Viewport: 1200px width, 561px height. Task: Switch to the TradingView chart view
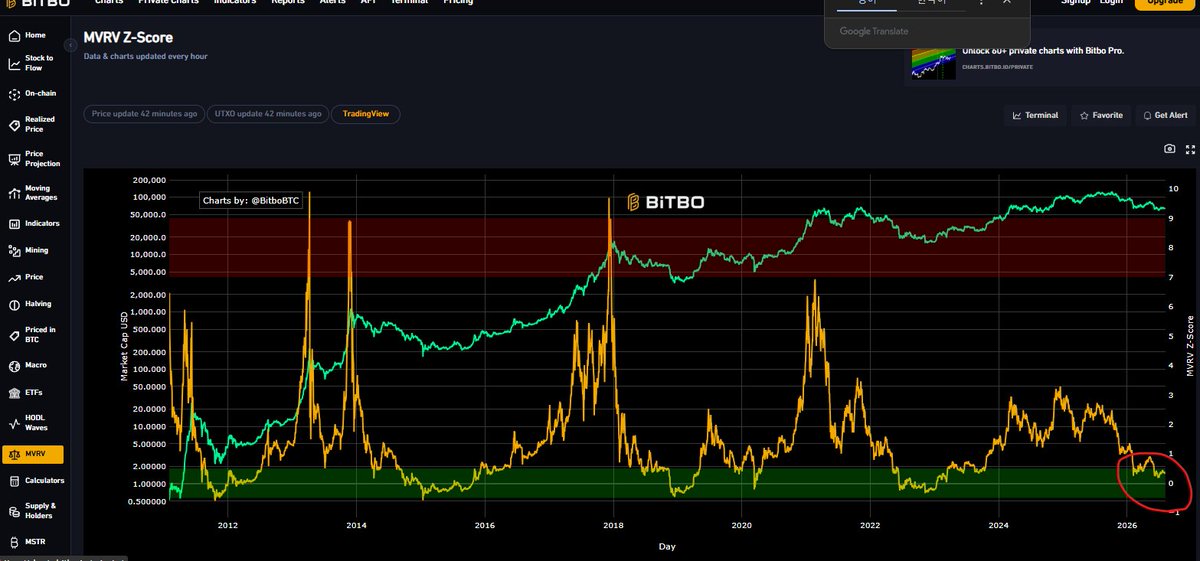click(x=366, y=114)
